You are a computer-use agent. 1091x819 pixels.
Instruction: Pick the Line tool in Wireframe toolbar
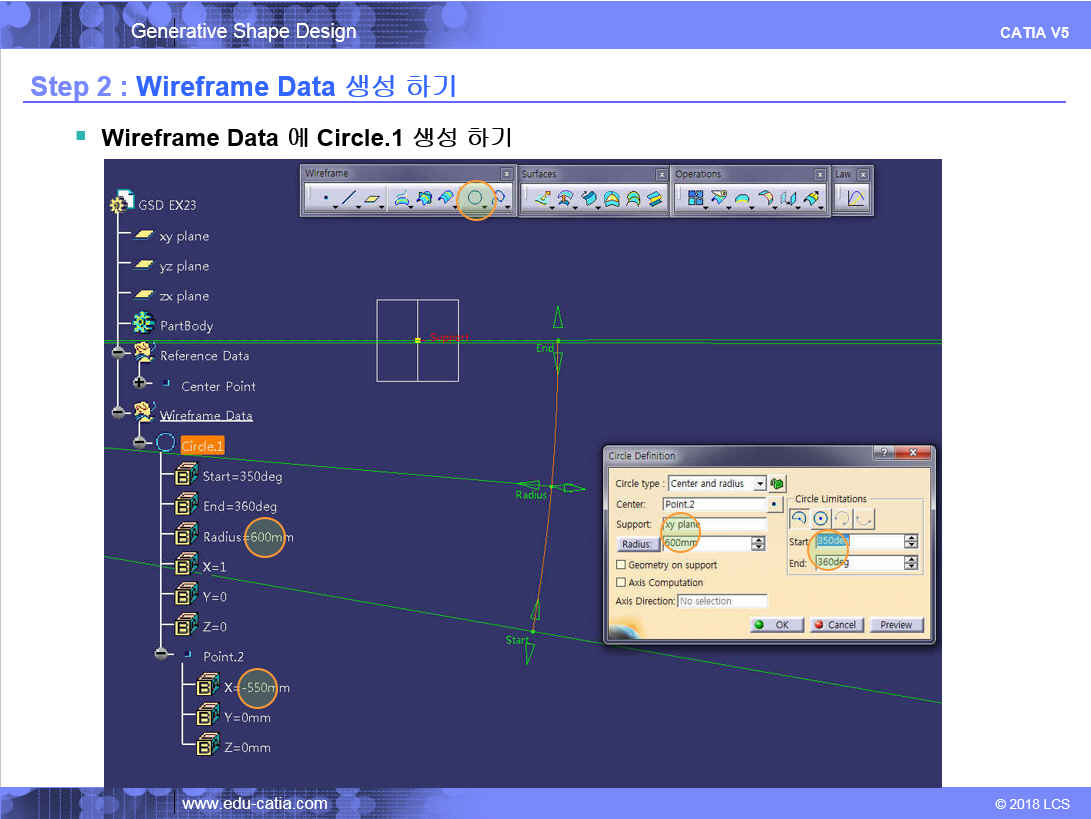coord(348,199)
